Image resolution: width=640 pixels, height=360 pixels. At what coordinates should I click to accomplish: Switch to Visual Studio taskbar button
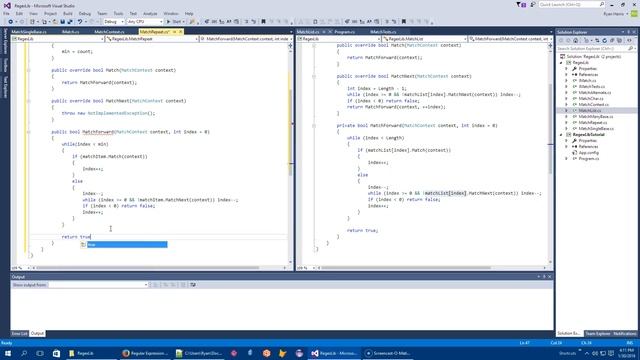click(334, 353)
